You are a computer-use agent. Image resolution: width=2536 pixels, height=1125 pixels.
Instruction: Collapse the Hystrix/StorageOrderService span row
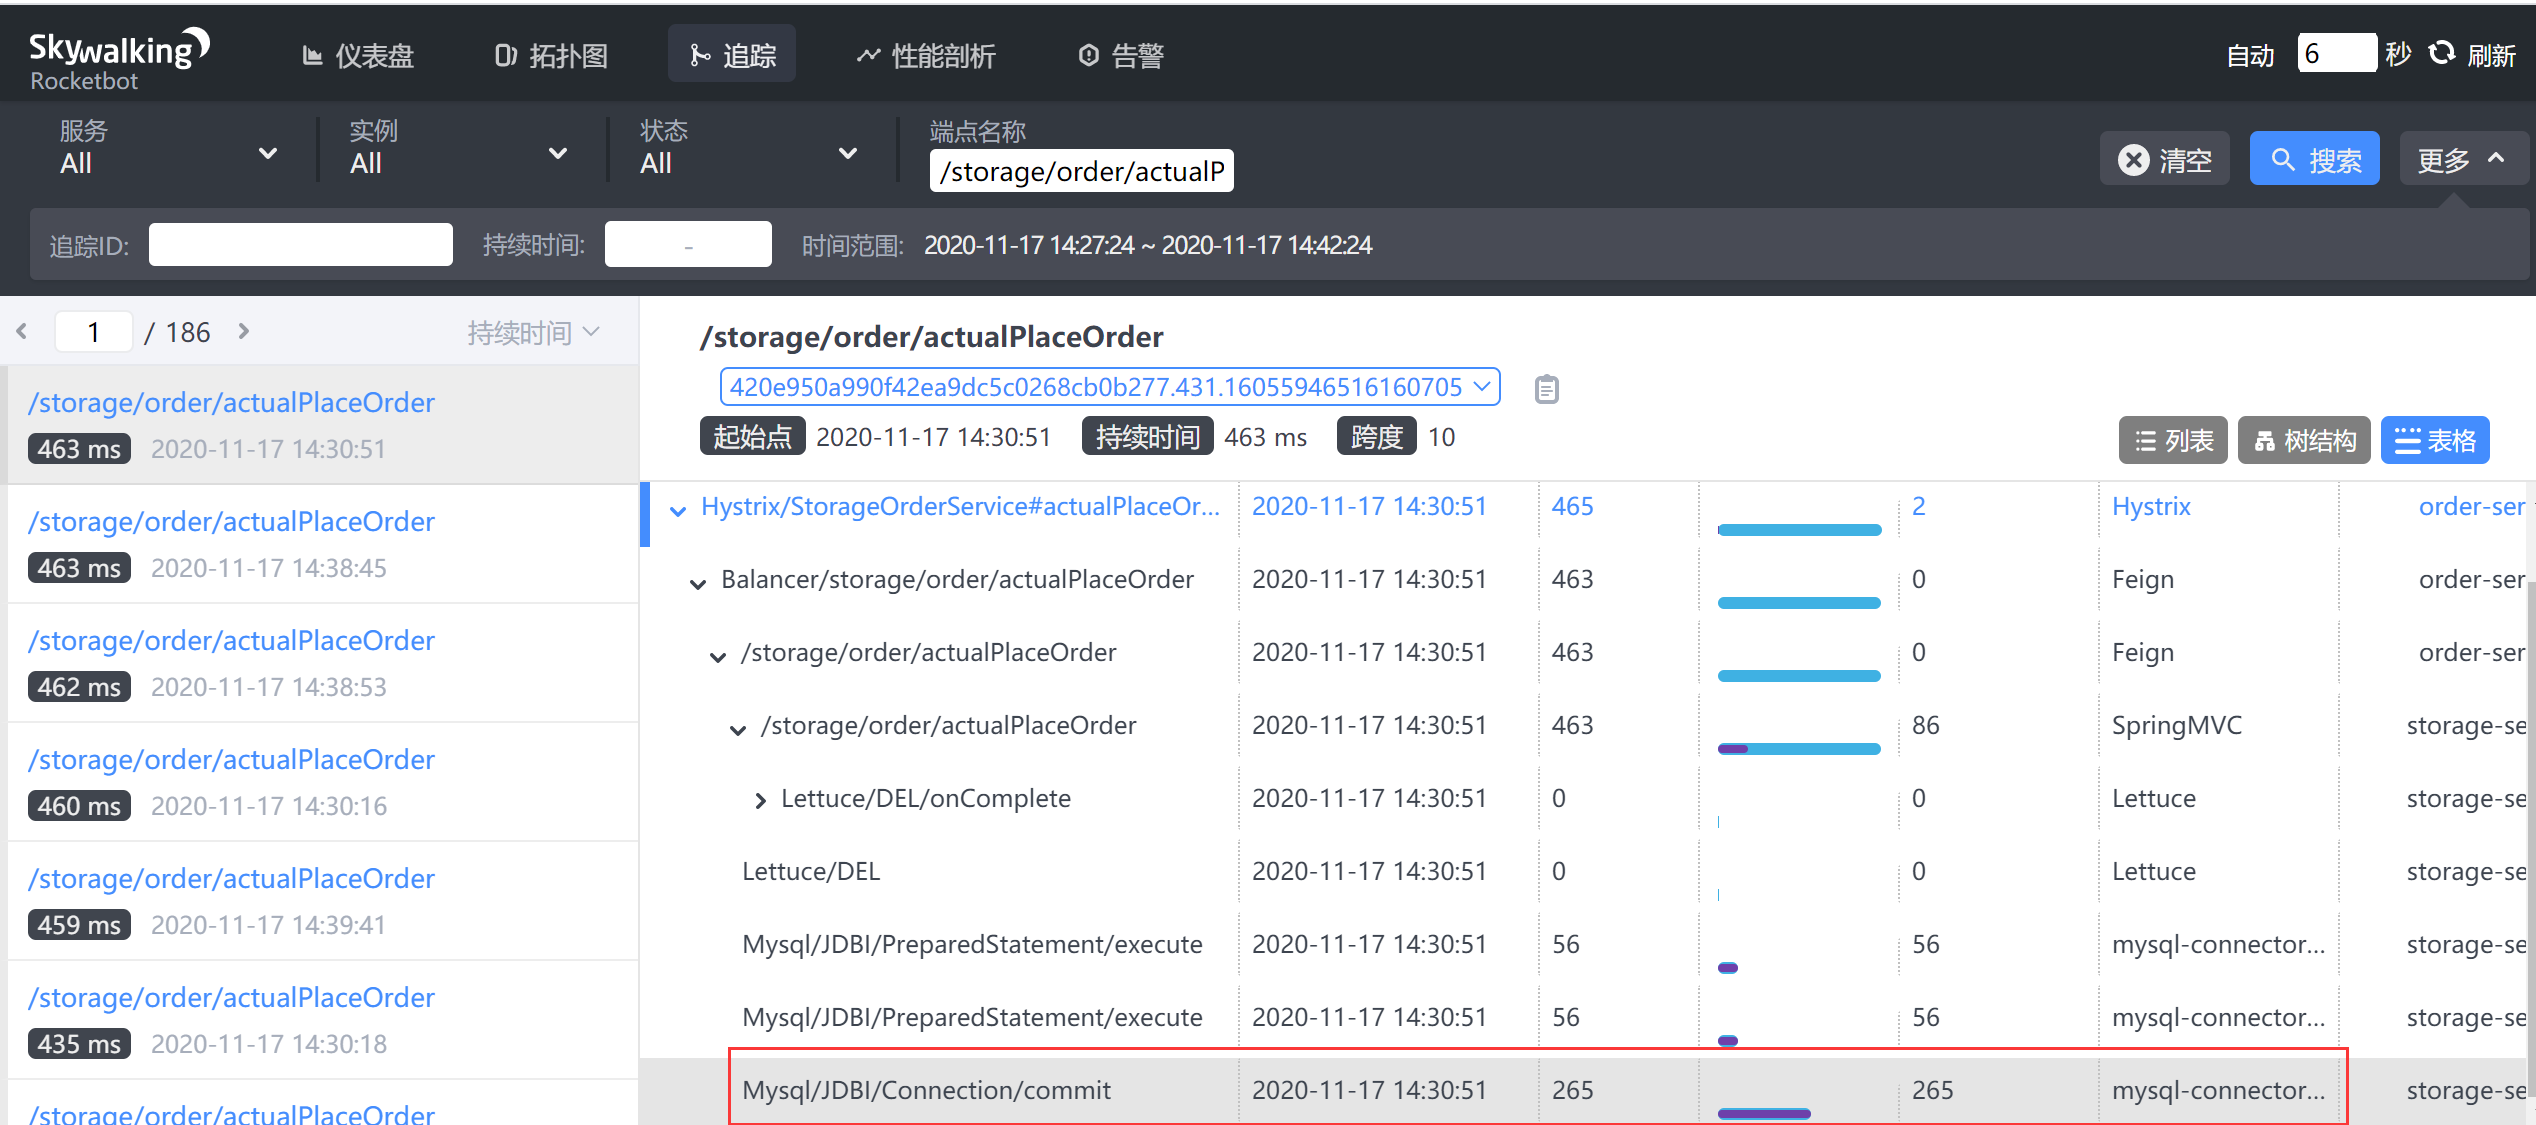(x=678, y=510)
